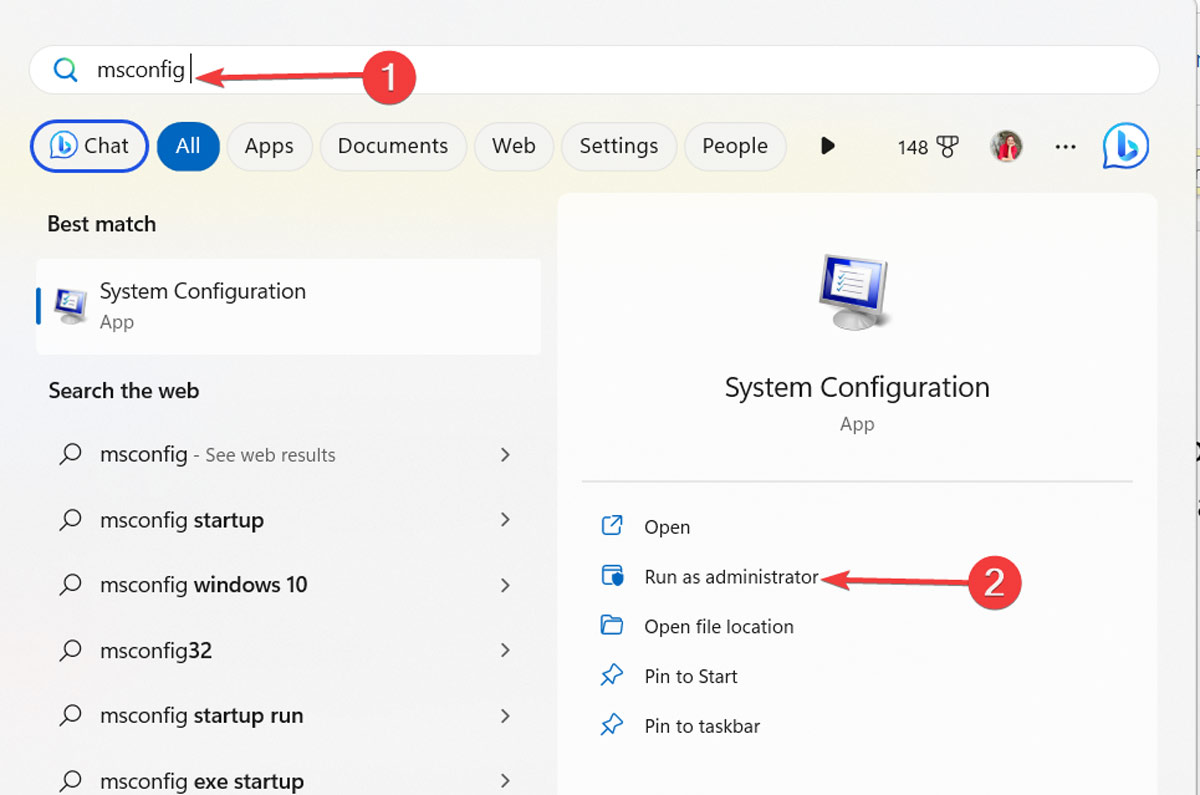The height and width of the screenshot is (795, 1200).
Task: Click the shield icon beside Run as administrator
Action: pyautogui.click(x=613, y=576)
